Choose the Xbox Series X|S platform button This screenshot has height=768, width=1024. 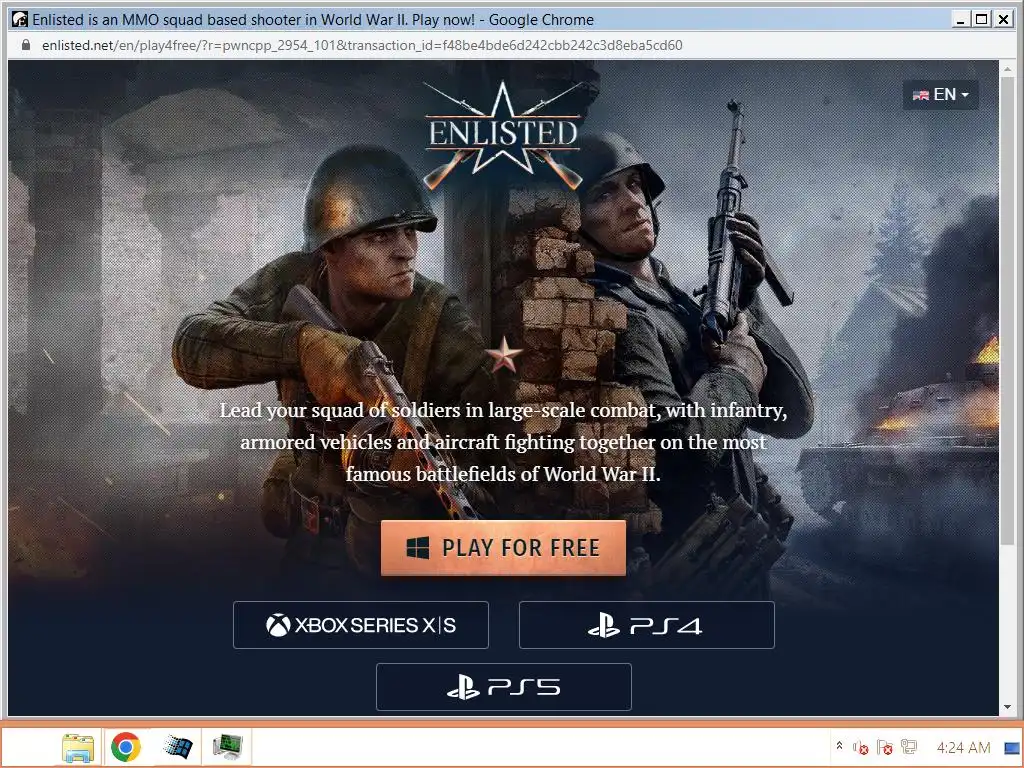coord(360,625)
